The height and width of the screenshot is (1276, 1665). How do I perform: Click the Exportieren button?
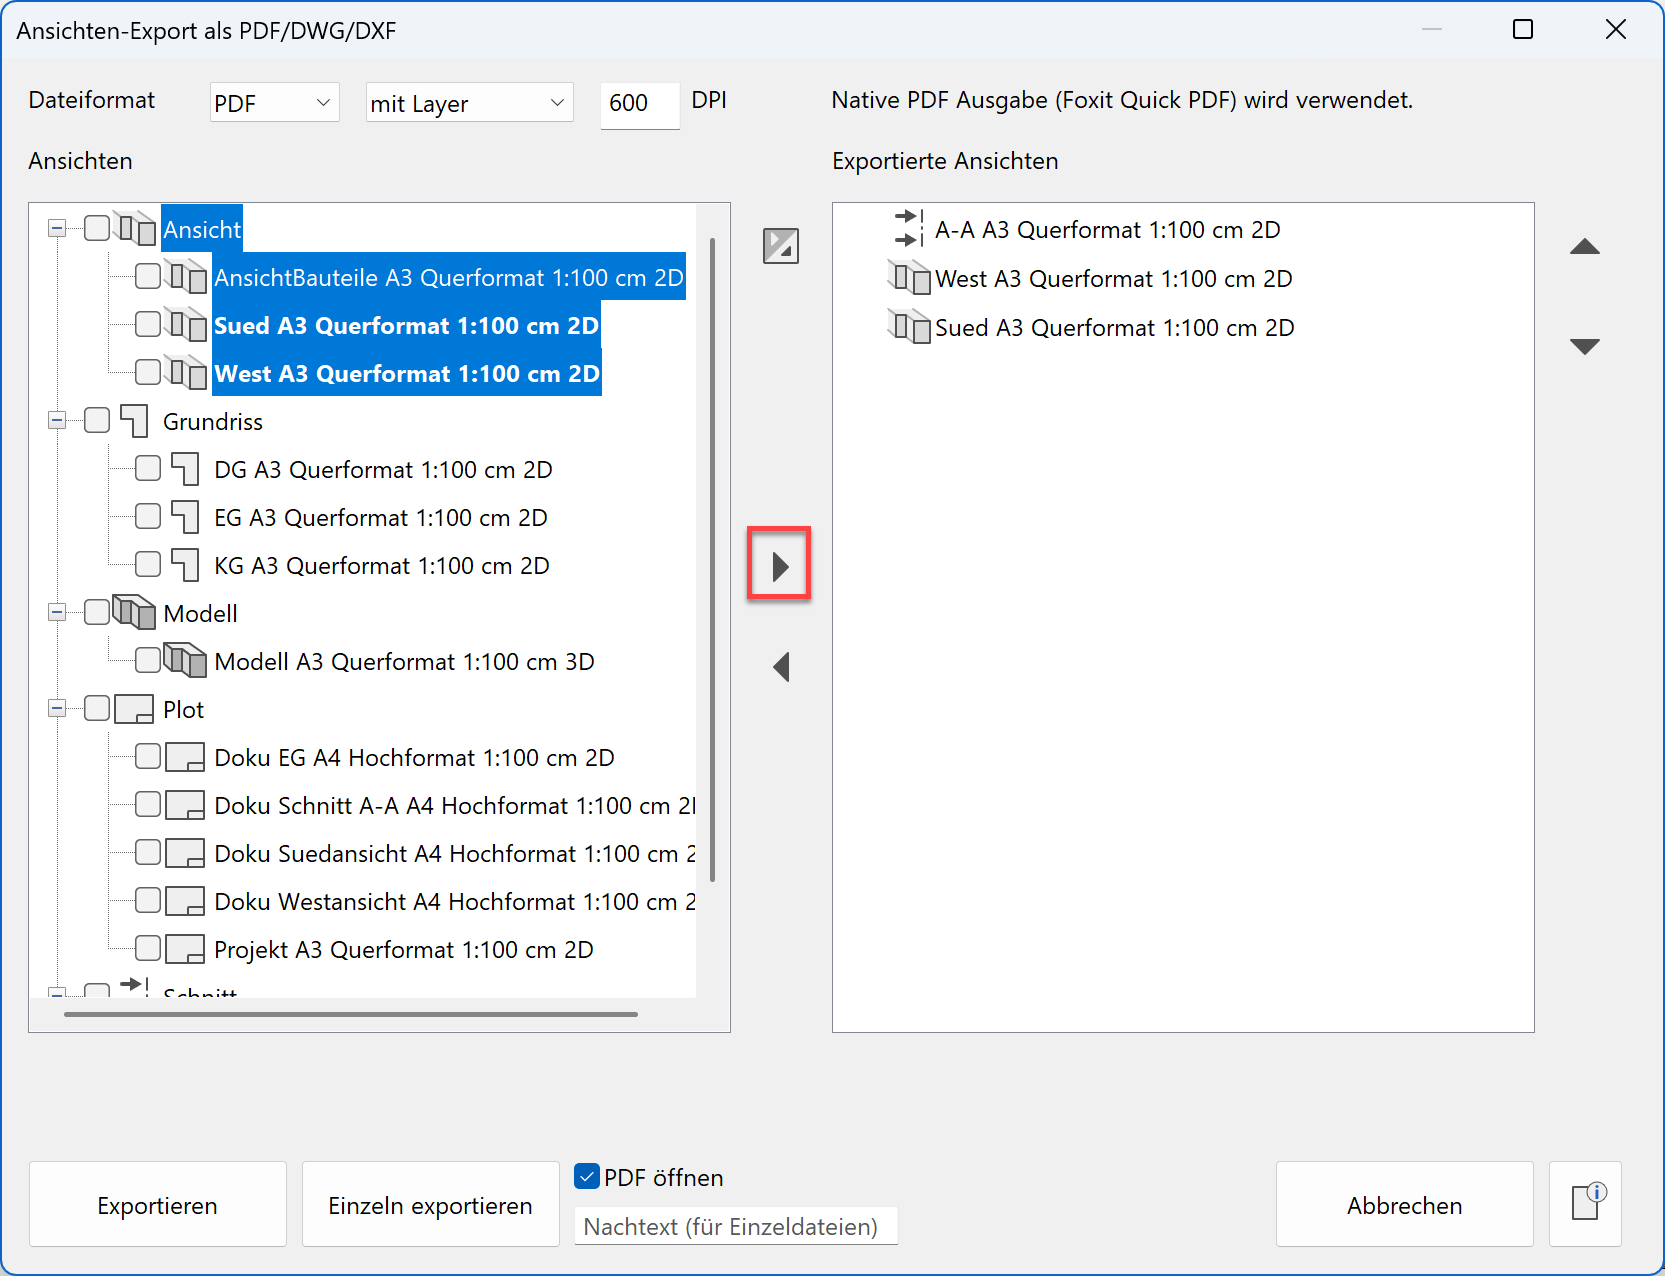click(x=156, y=1204)
